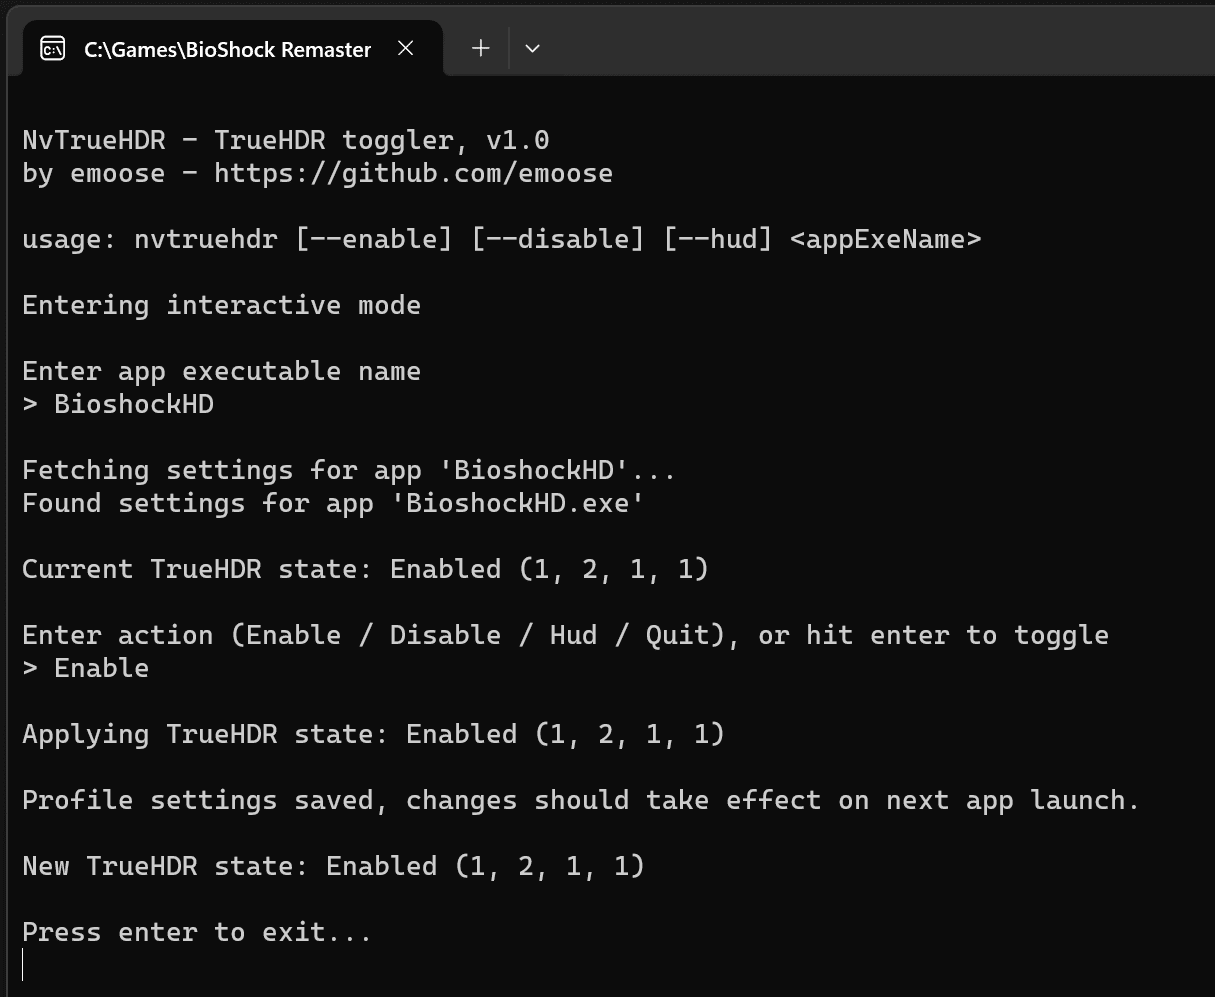The image size is (1215, 997).
Task: Click the terminal icon on the tab
Action: click(53, 48)
